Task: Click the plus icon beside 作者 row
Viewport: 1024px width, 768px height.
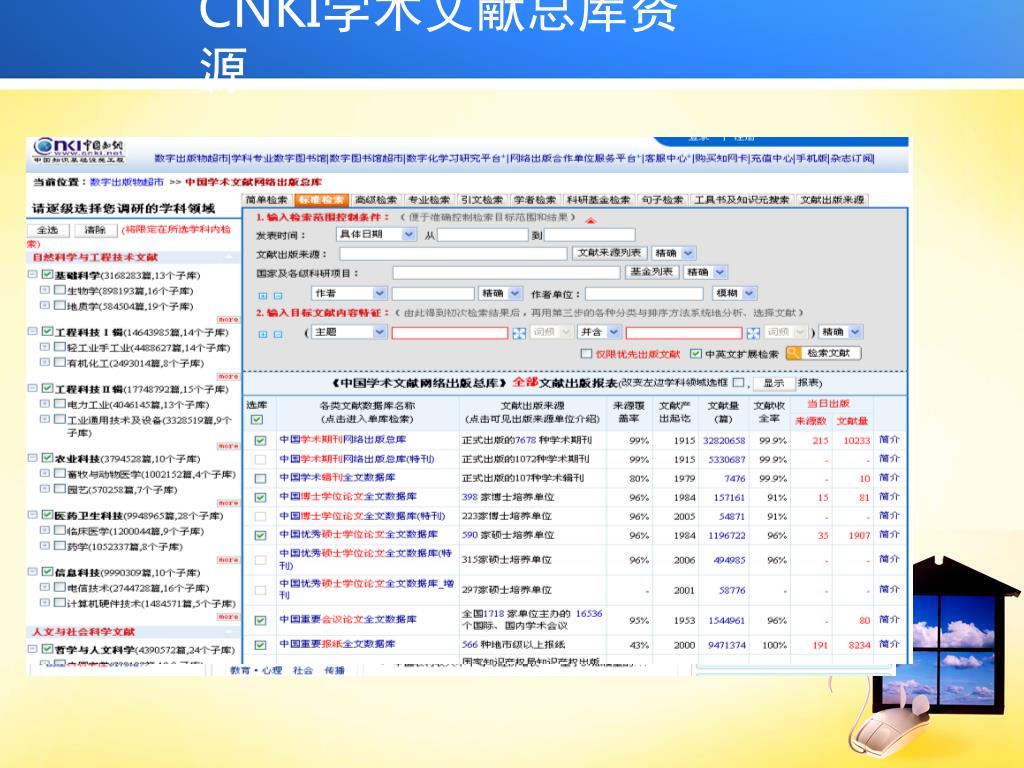Action: pos(263,296)
